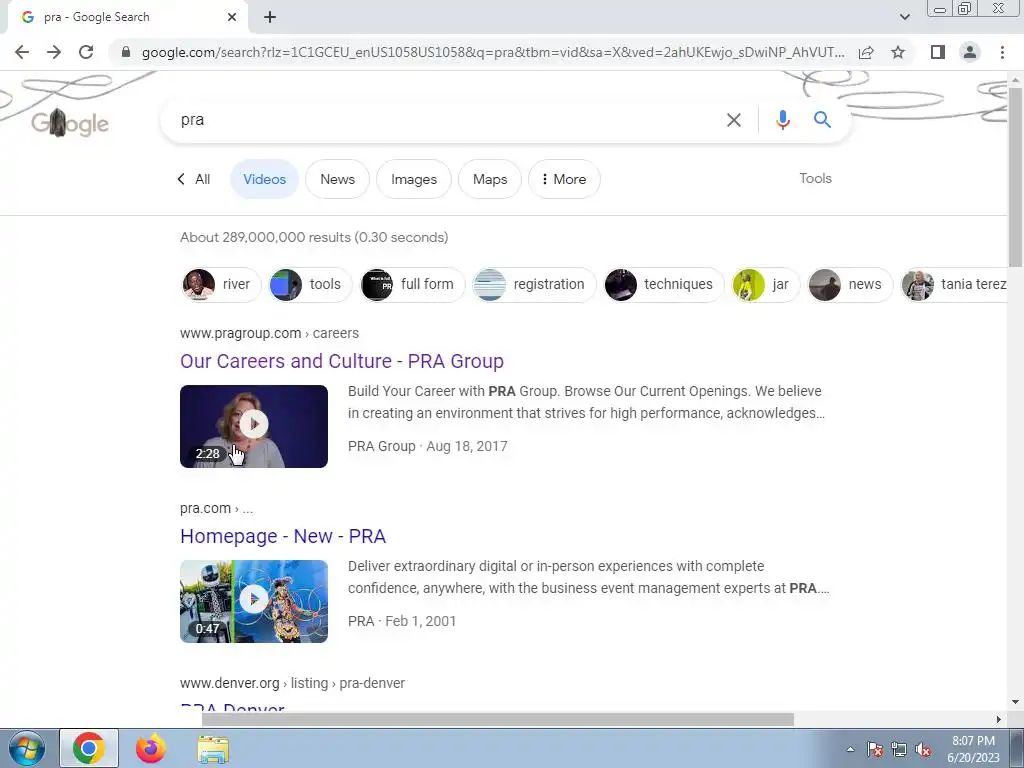Switch to Maps results
Image resolution: width=1024 pixels, height=768 pixels.
point(490,179)
